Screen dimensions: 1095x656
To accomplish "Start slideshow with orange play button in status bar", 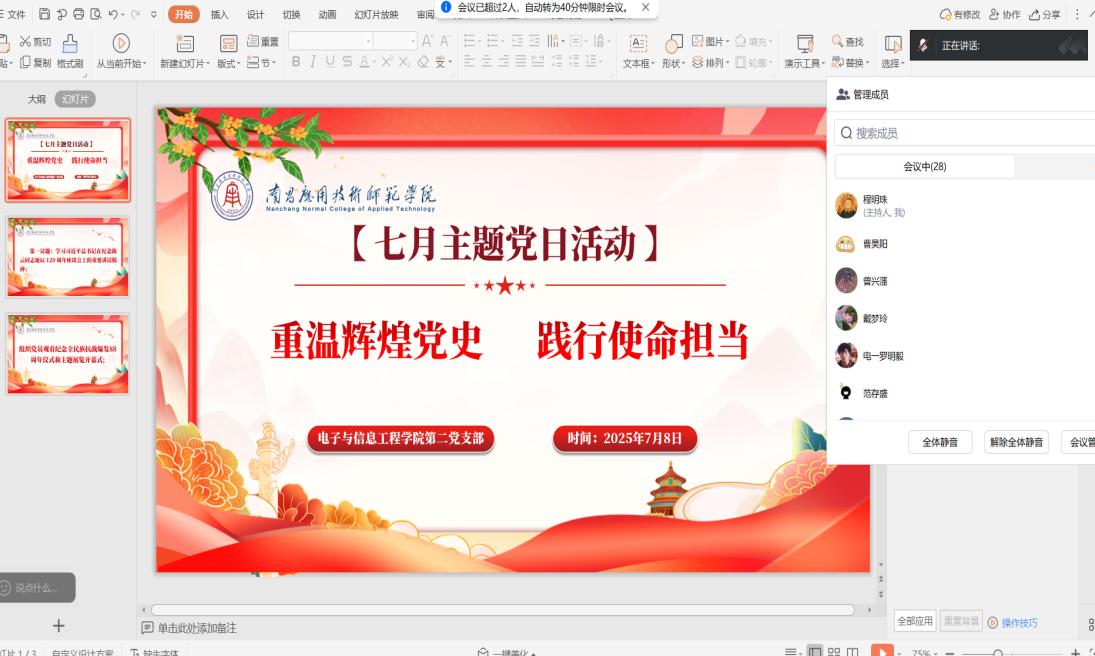I will coord(881,652).
